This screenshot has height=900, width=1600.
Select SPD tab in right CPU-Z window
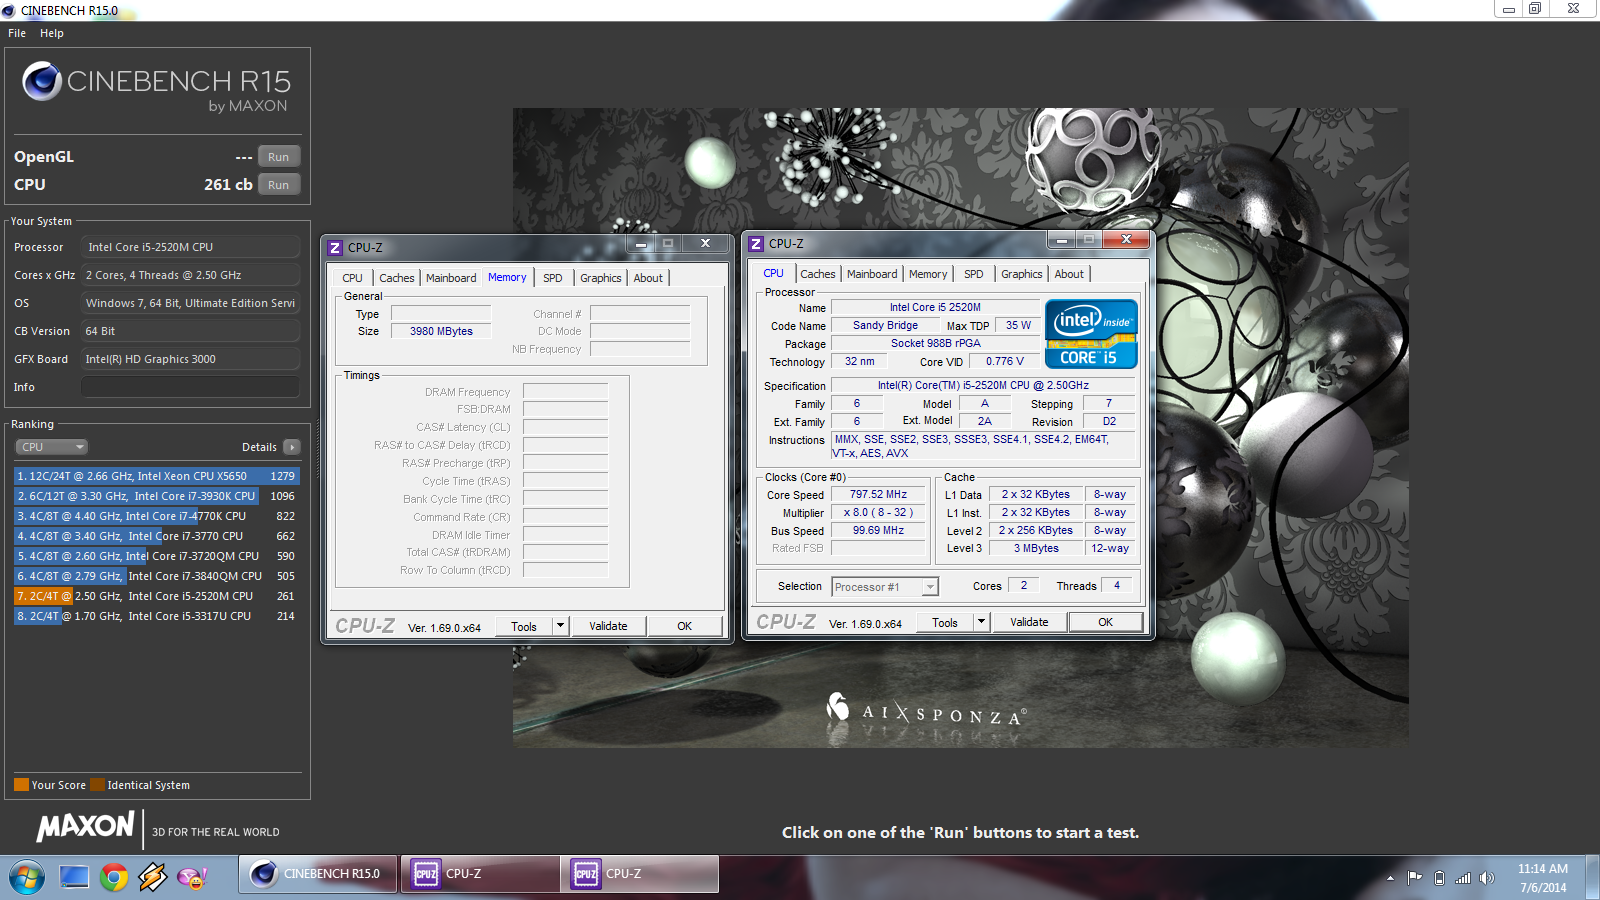click(974, 274)
